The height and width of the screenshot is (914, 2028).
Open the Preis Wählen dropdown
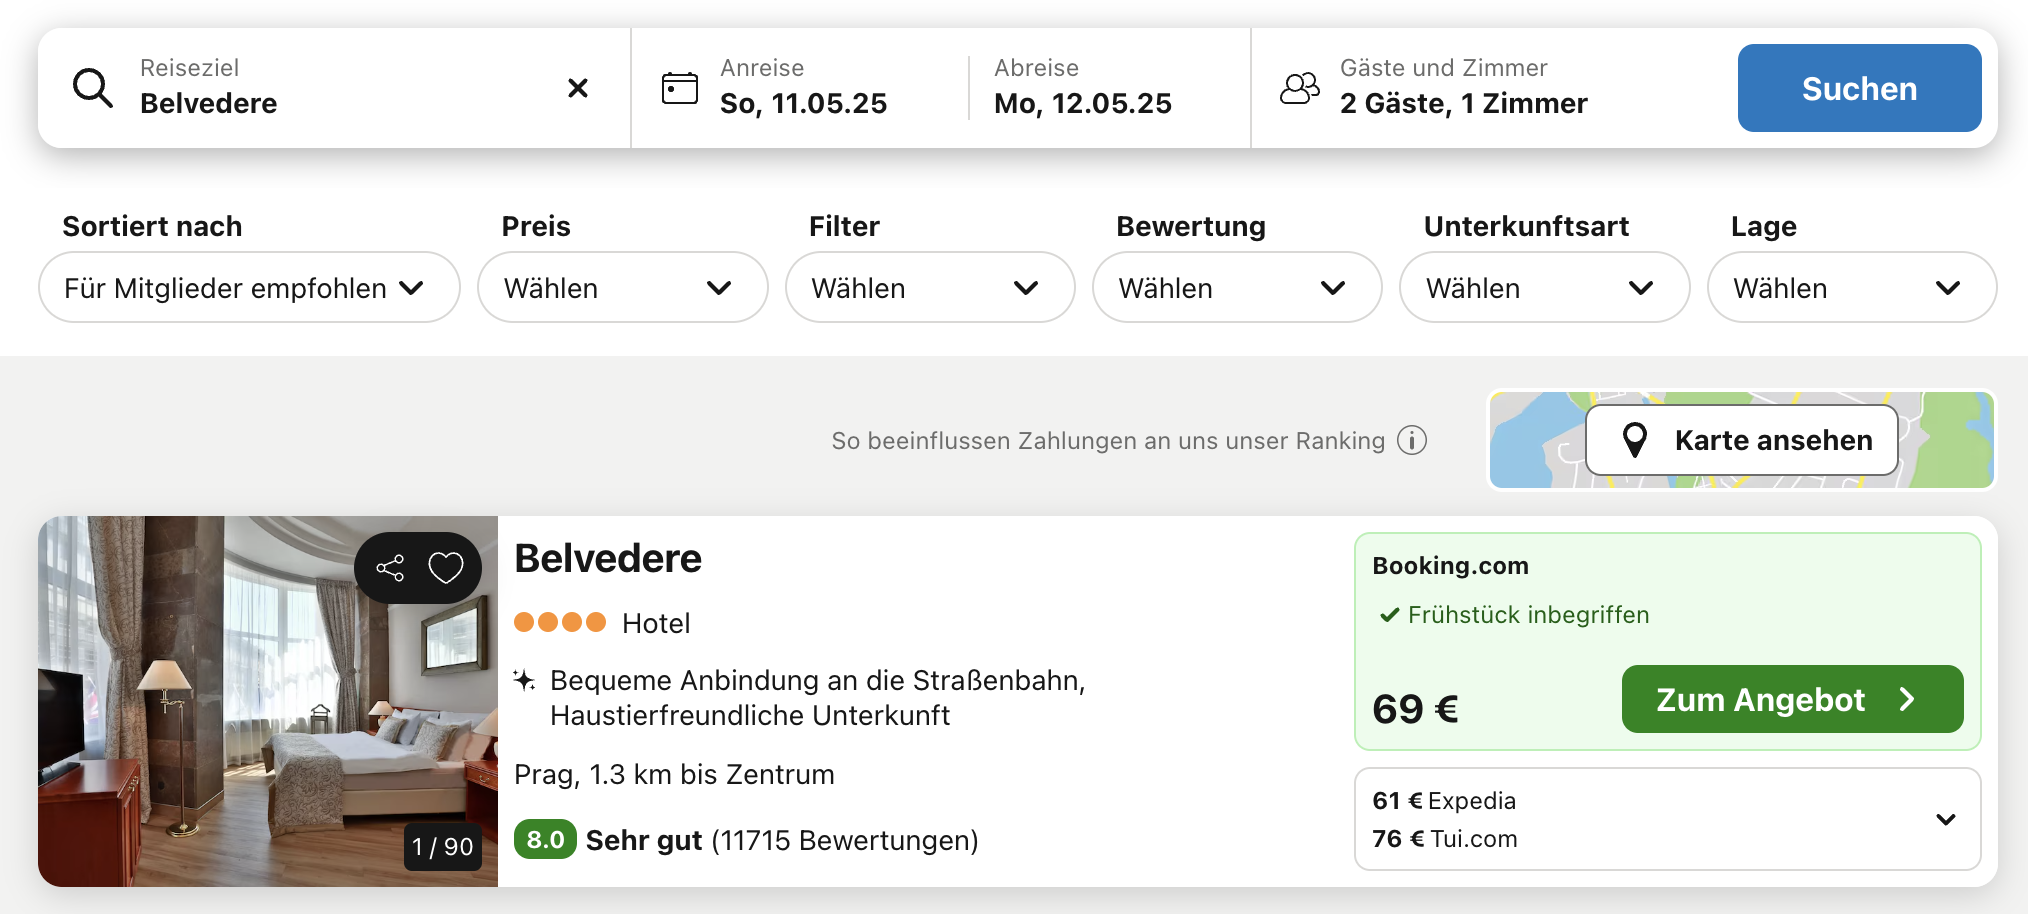(622, 287)
